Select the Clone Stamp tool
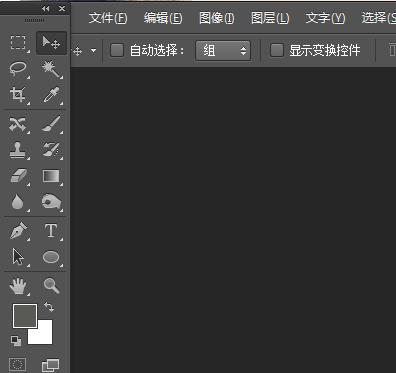 click(17, 150)
